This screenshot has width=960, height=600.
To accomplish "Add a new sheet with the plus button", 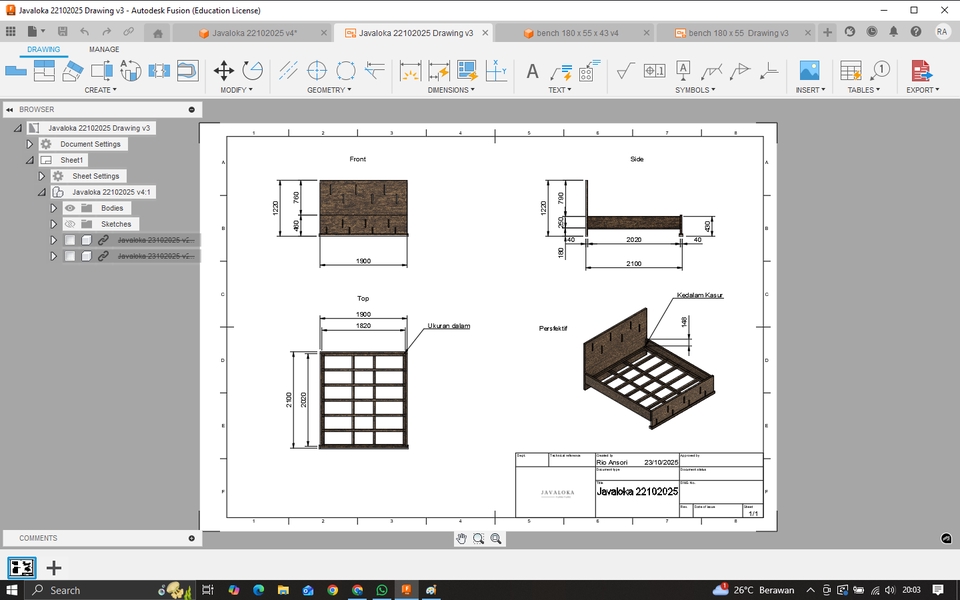I will [54, 568].
